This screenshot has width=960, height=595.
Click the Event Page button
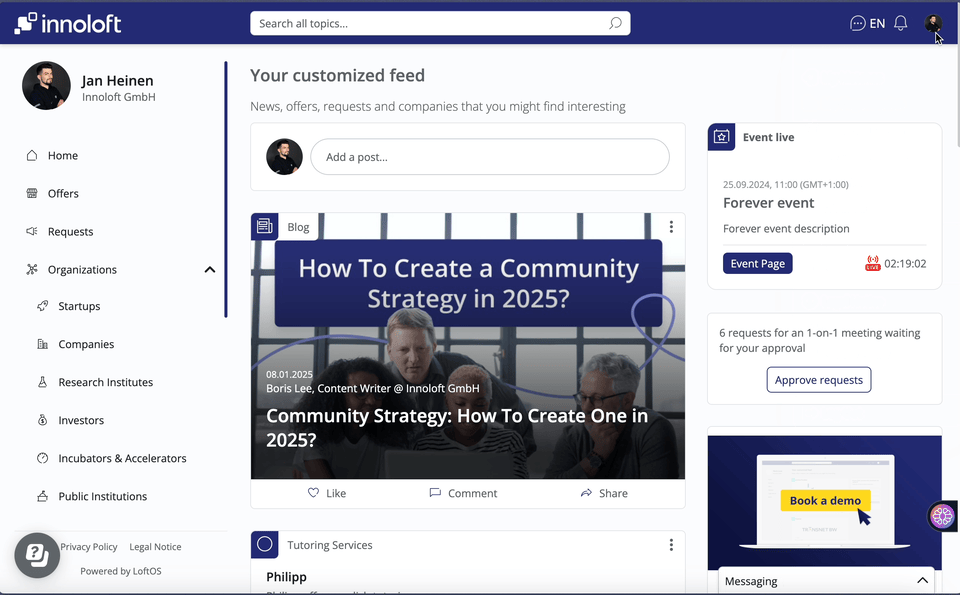tap(757, 264)
